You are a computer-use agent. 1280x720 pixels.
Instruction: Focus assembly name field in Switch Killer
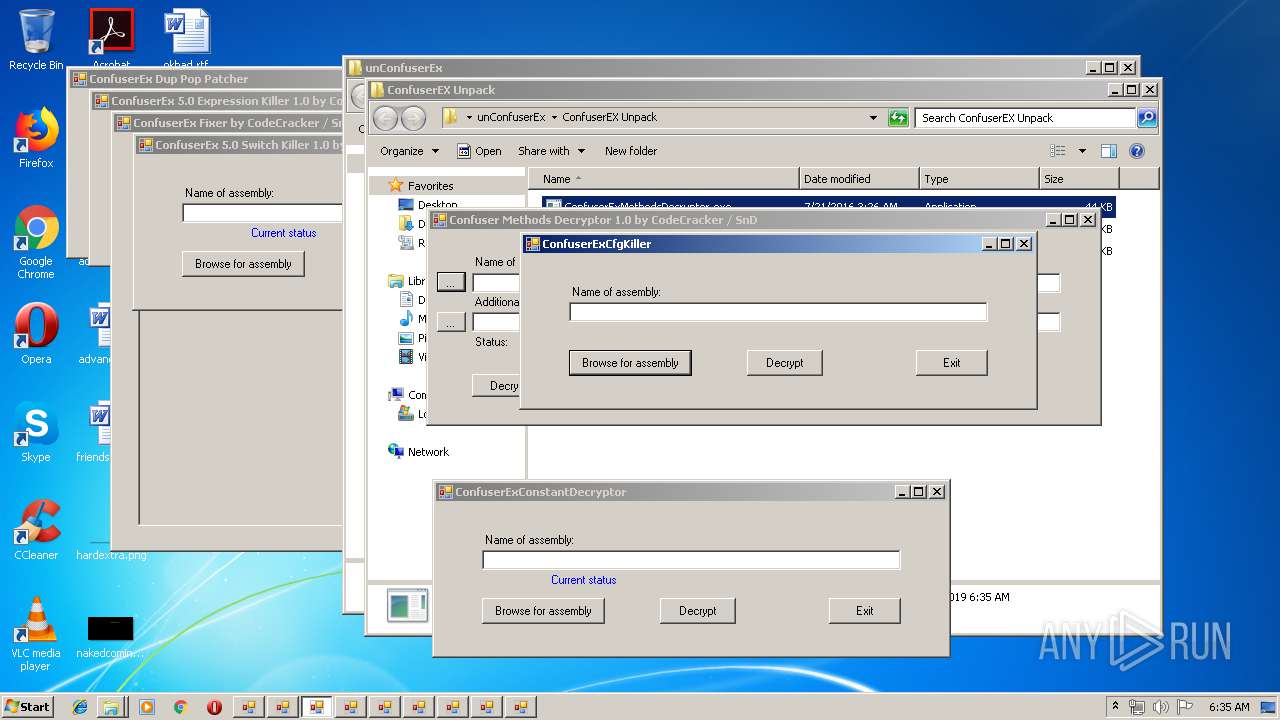(x=262, y=213)
